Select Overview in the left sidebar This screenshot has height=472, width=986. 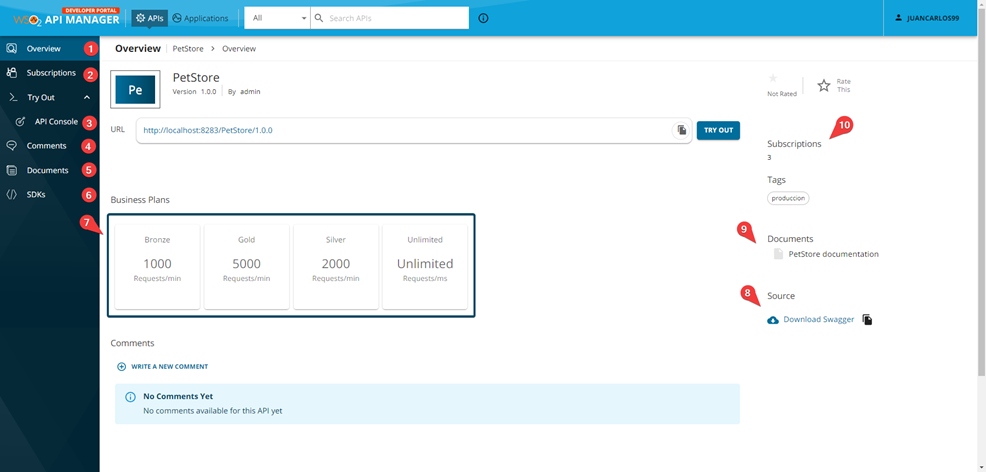(x=44, y=48)
